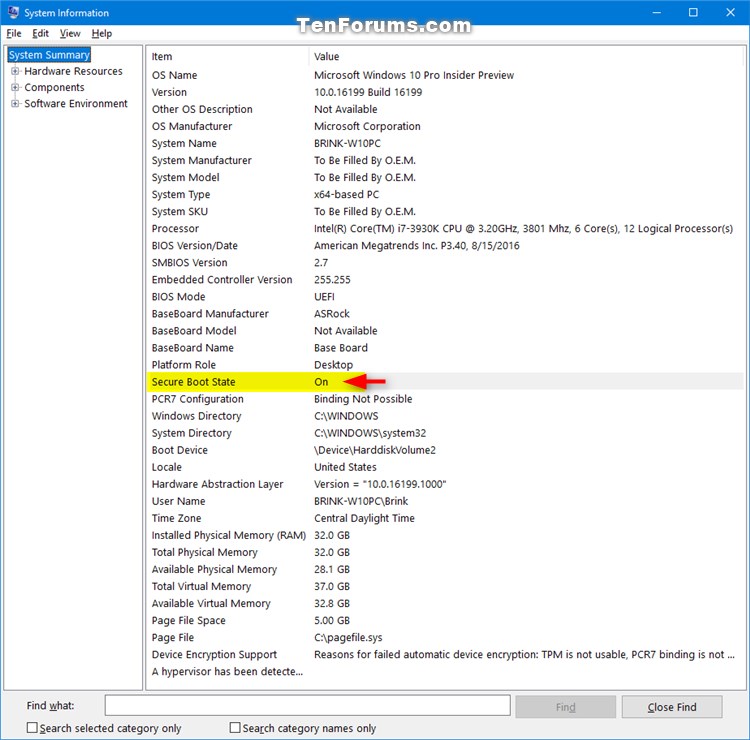
Task: Select the Installed Physical Memory (RAM) row
Action: (445, 535)
